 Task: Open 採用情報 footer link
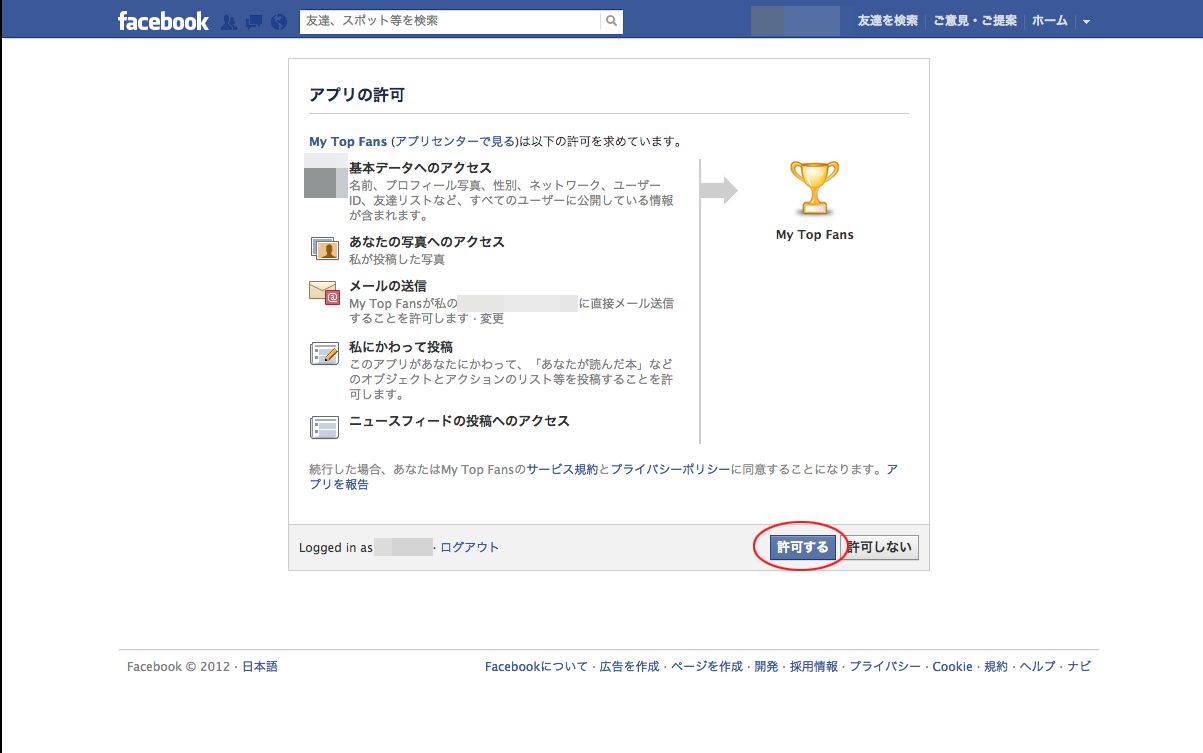point(814,667)
